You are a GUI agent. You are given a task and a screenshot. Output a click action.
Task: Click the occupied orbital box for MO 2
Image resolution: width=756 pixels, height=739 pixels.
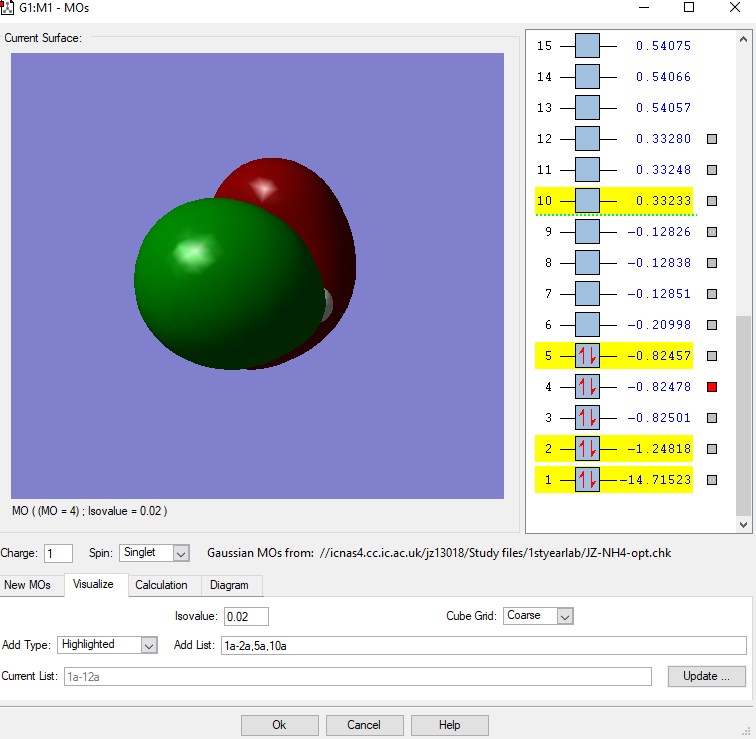pos(587,449)
